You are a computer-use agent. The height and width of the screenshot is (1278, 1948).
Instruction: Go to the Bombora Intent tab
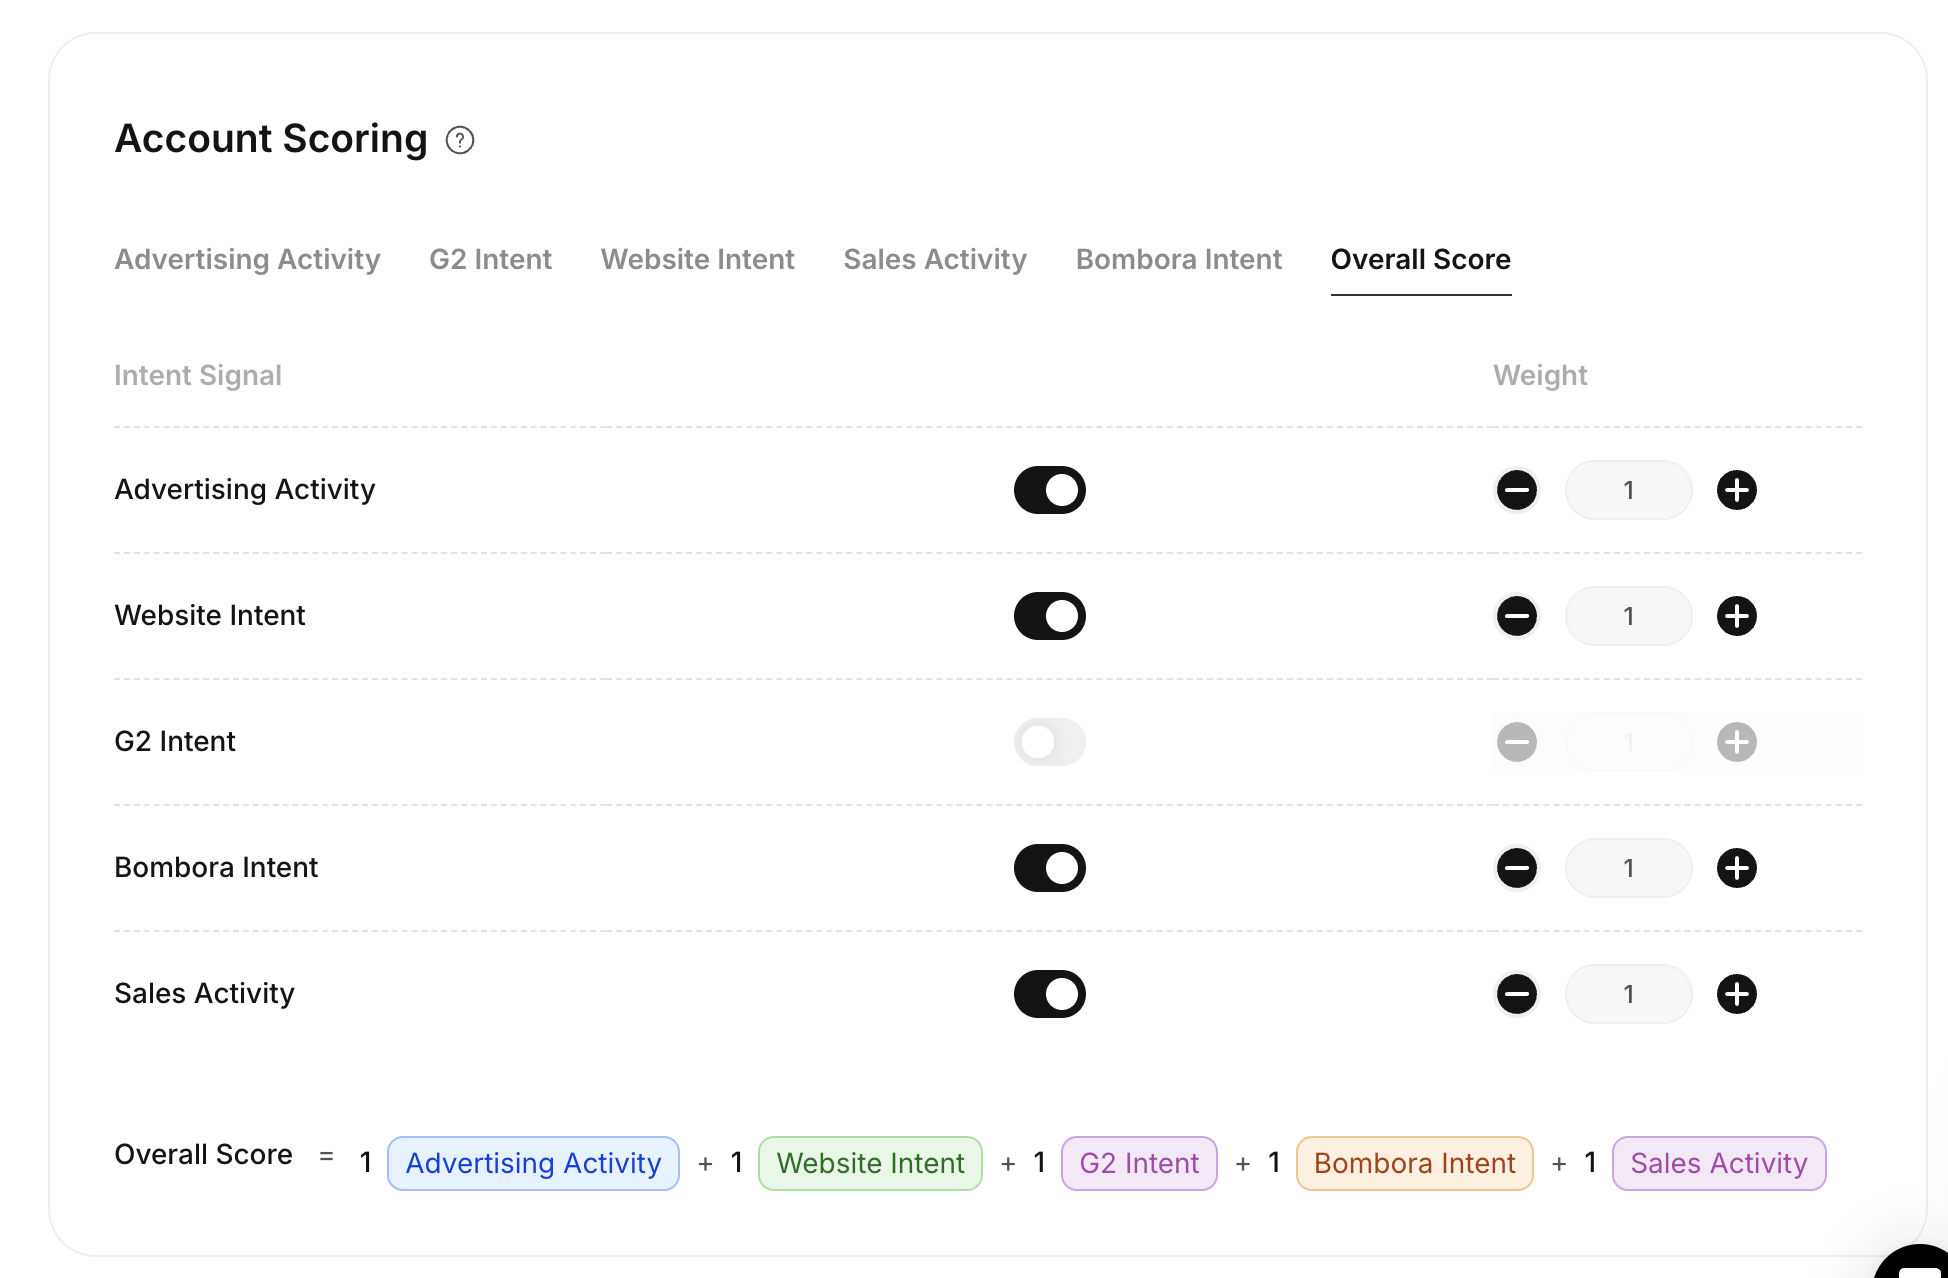point(1178,260)
